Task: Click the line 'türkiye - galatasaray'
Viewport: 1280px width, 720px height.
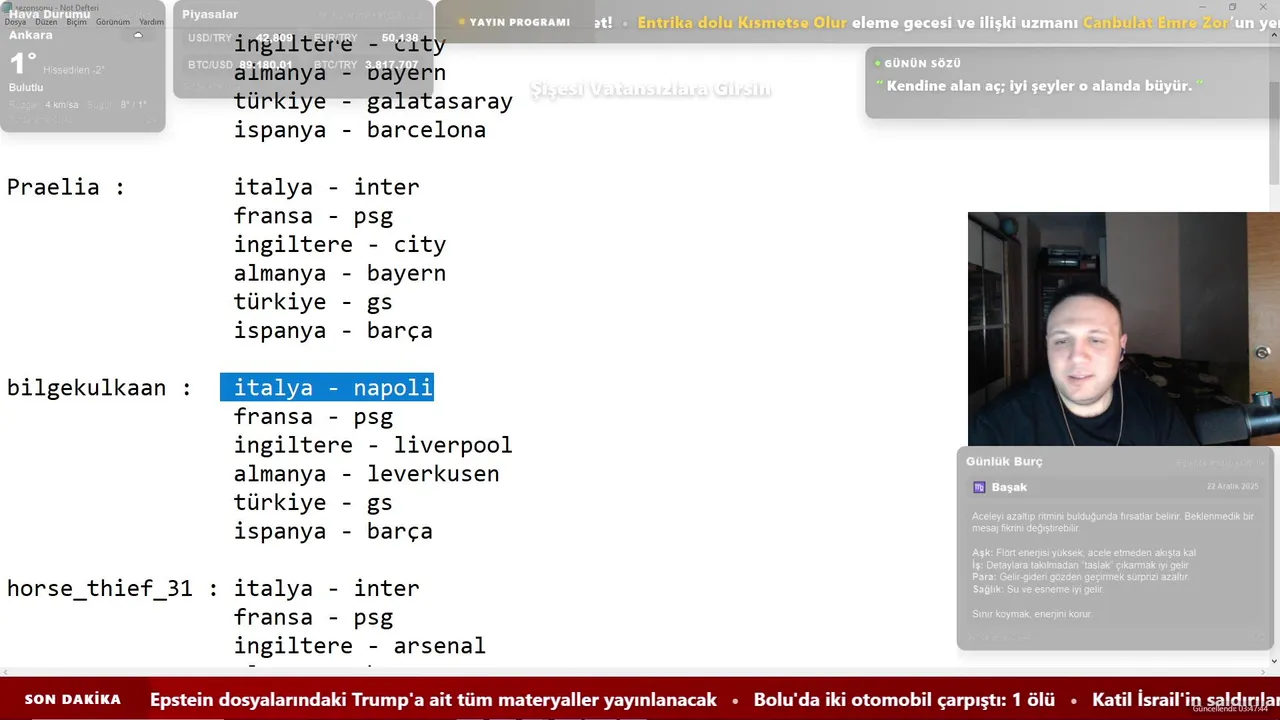Action: 373,101
